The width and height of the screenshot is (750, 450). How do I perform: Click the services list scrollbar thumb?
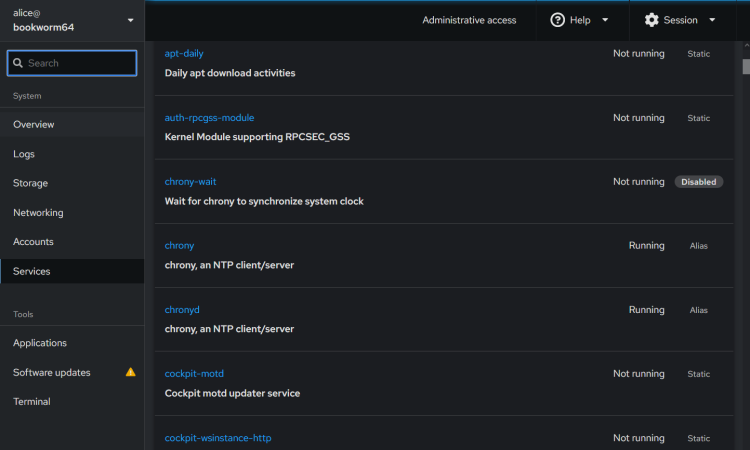click(746, 66)
